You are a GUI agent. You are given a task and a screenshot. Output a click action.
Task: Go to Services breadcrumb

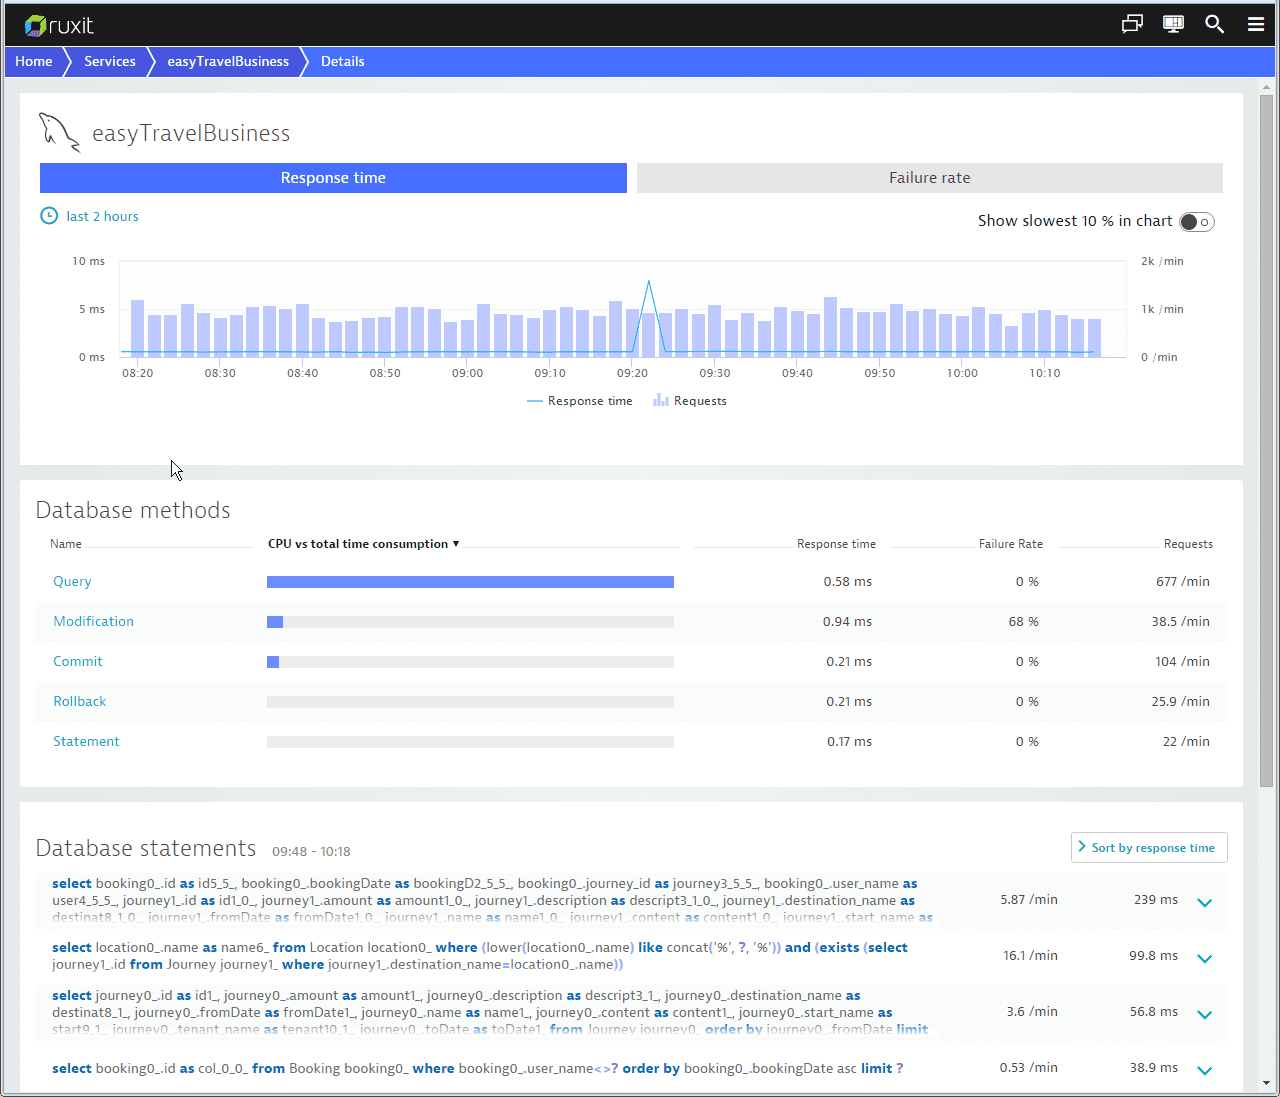coord(110,61)
